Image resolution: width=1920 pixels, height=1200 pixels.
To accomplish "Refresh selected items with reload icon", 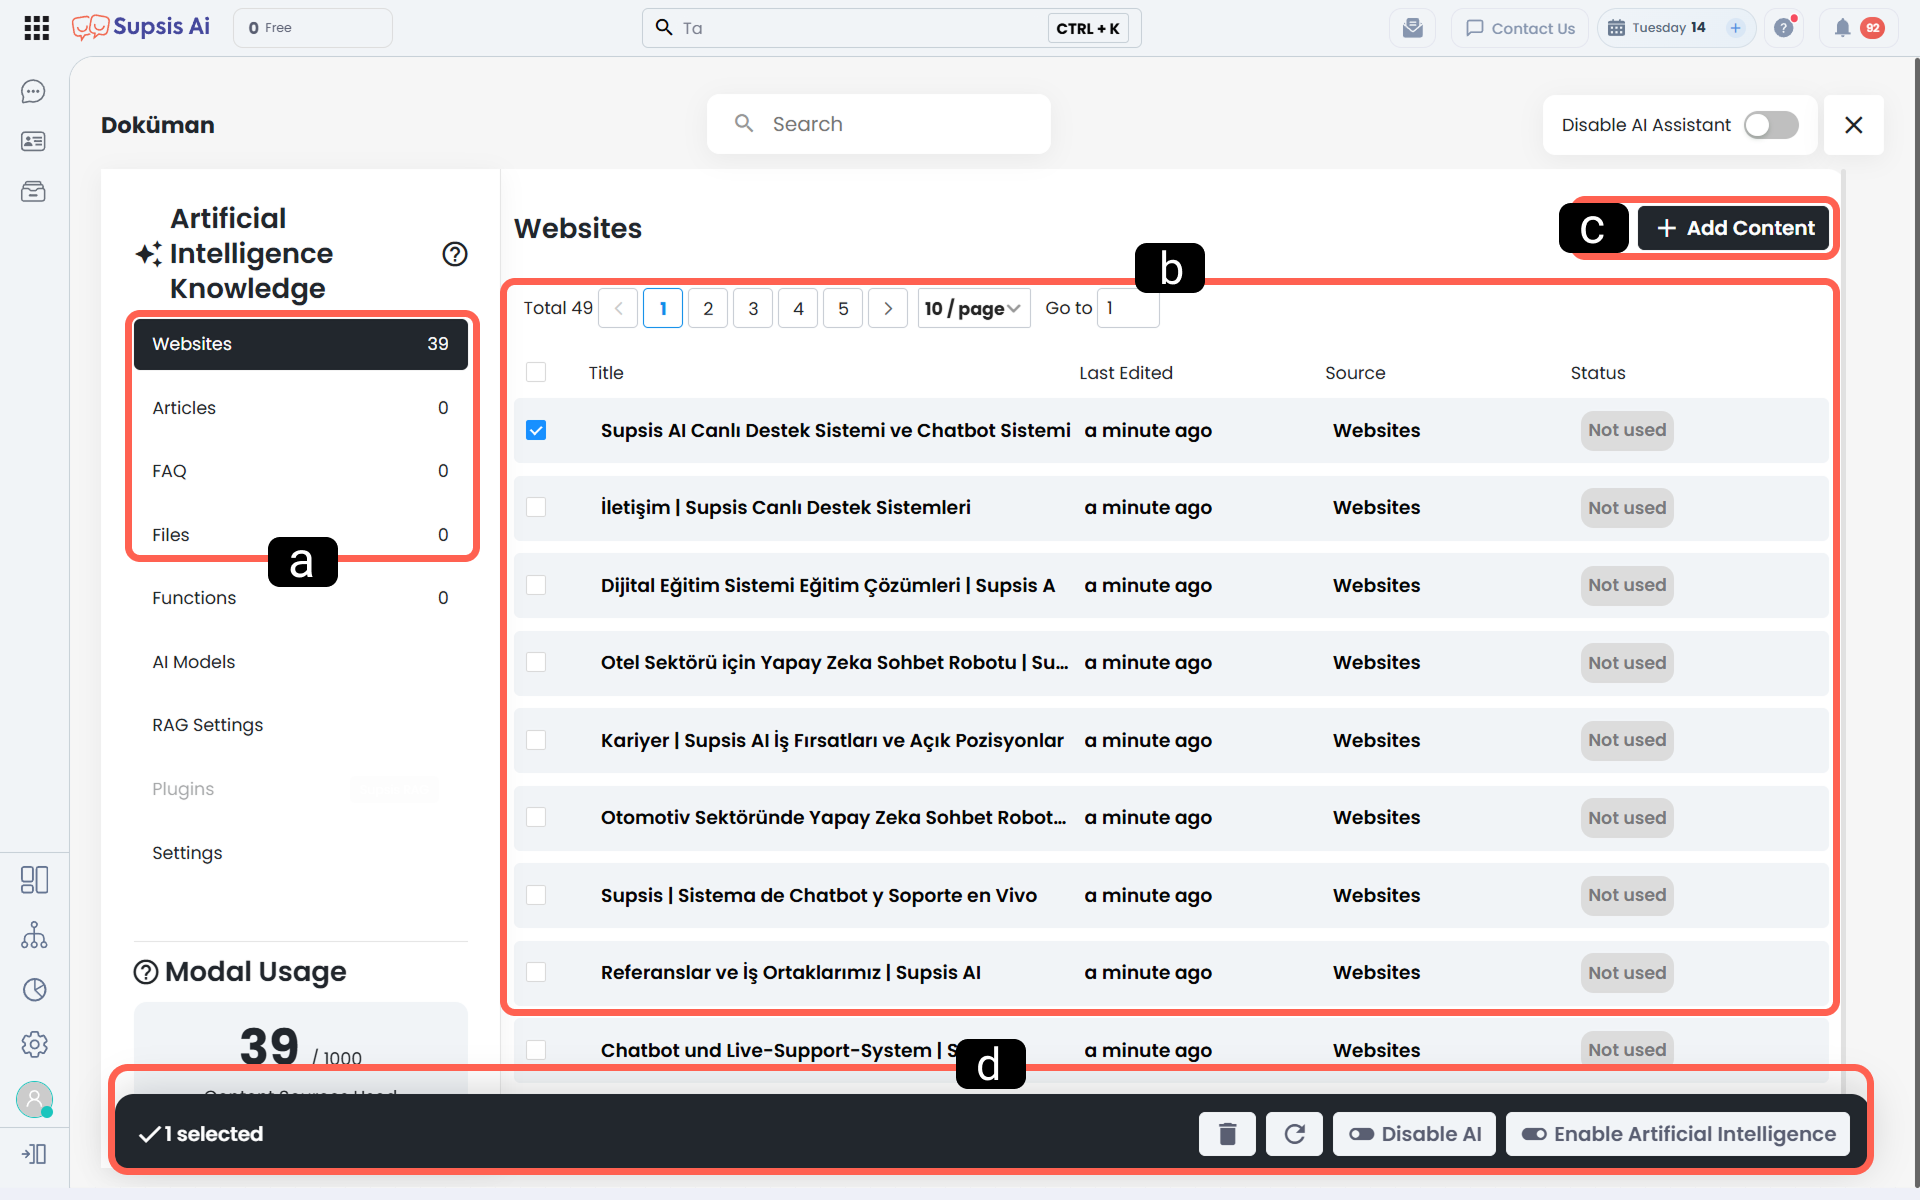I will [x=1294, y=1134].
